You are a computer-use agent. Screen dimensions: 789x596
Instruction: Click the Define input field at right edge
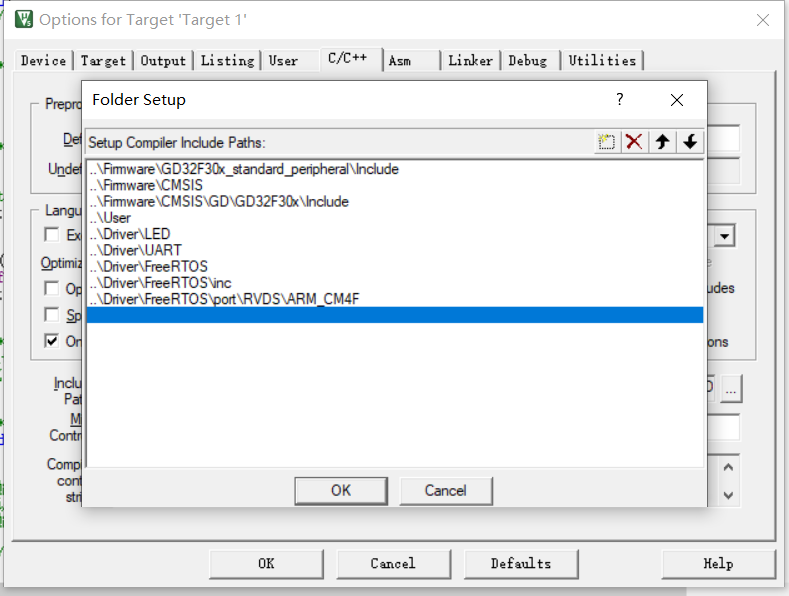[x=724, y=138]
